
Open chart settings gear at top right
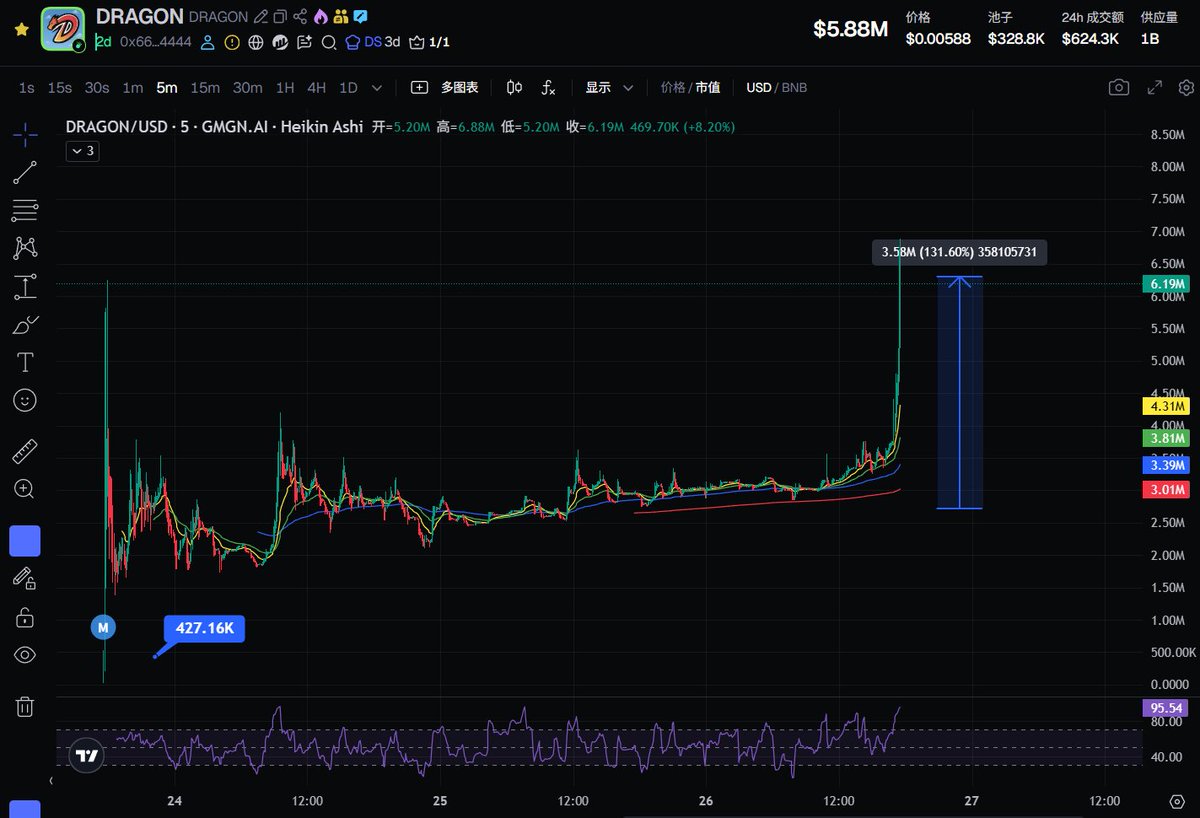pos(1185,87)
